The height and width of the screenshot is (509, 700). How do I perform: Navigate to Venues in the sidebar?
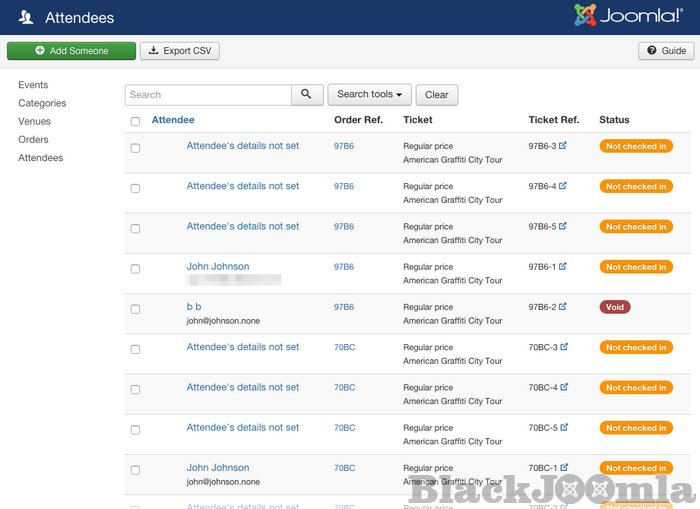(x=34, y=122)
